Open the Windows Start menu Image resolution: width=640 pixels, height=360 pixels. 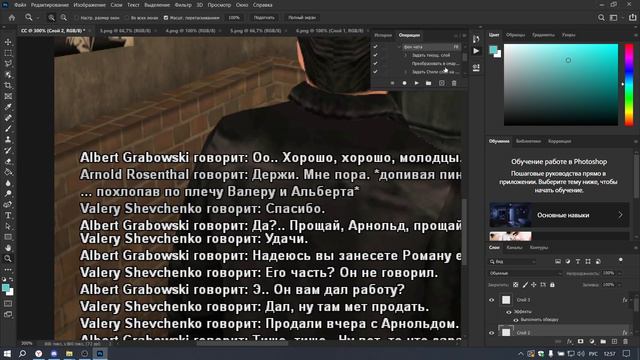click(x=7, y=353)
